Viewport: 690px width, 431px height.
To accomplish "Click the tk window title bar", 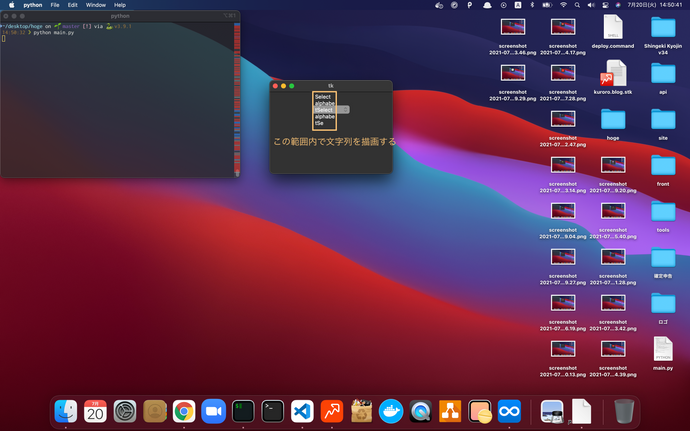I will (x=331, y=86).
